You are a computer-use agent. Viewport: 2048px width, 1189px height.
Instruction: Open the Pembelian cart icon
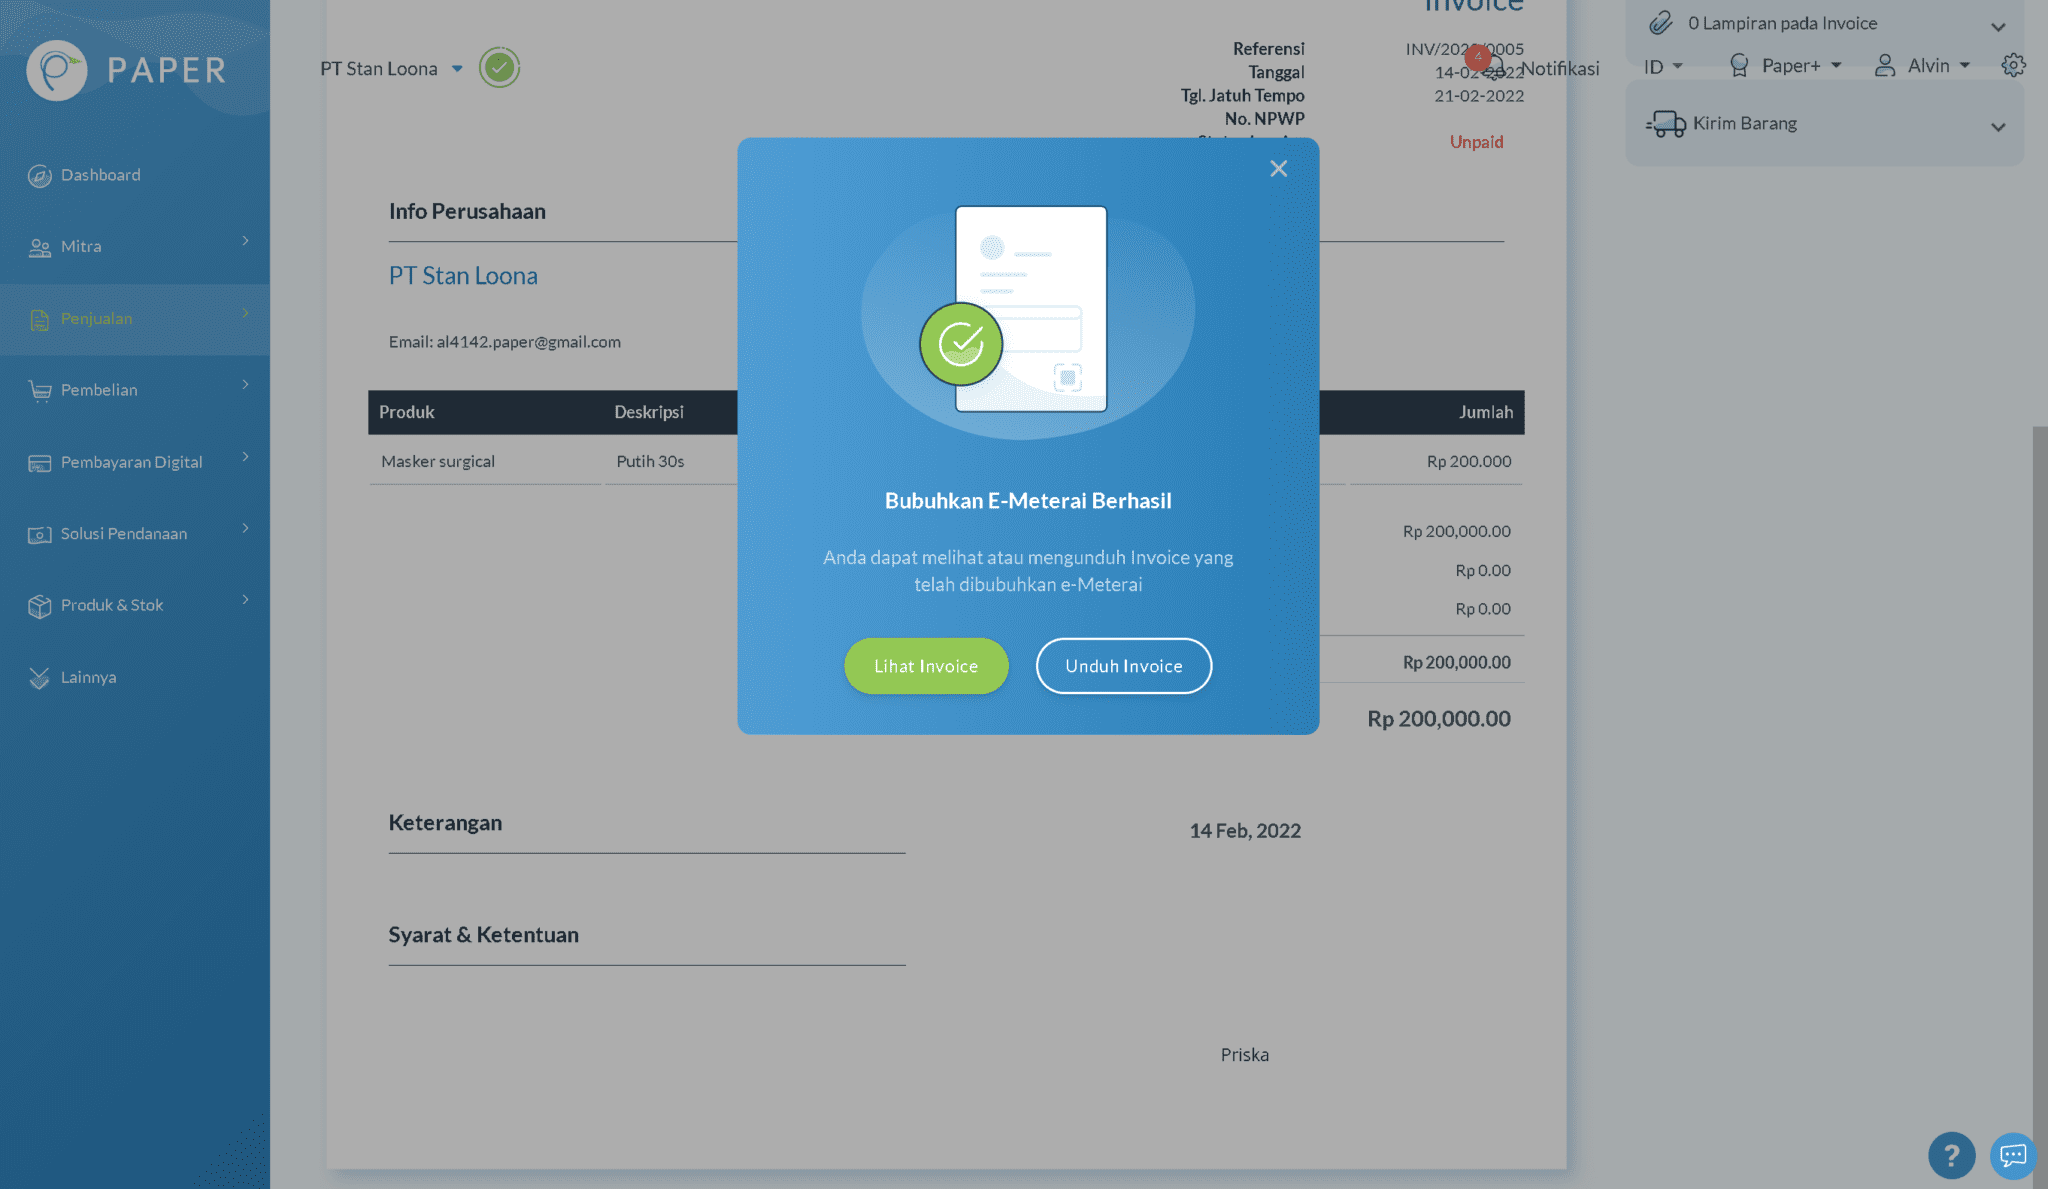40,390
